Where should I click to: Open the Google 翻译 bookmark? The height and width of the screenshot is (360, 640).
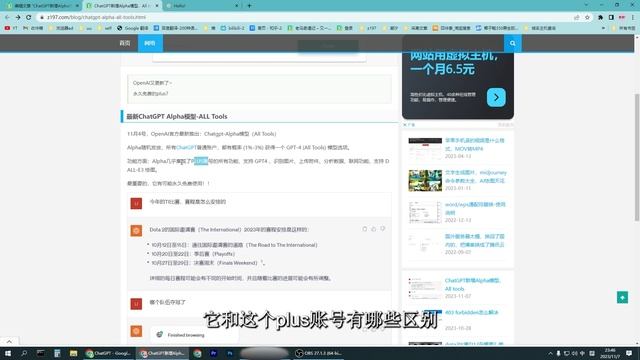click(133, 28)
